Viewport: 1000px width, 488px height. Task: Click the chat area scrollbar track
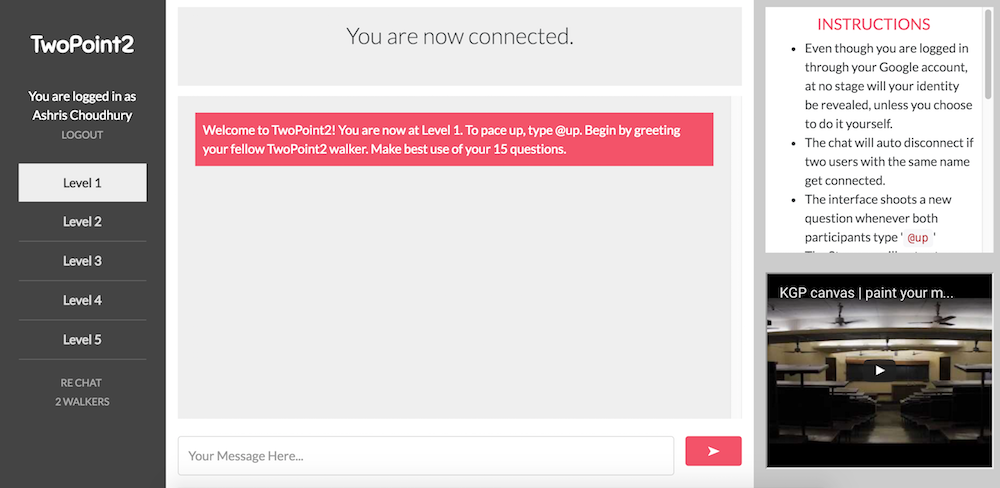tap(737, 257)
